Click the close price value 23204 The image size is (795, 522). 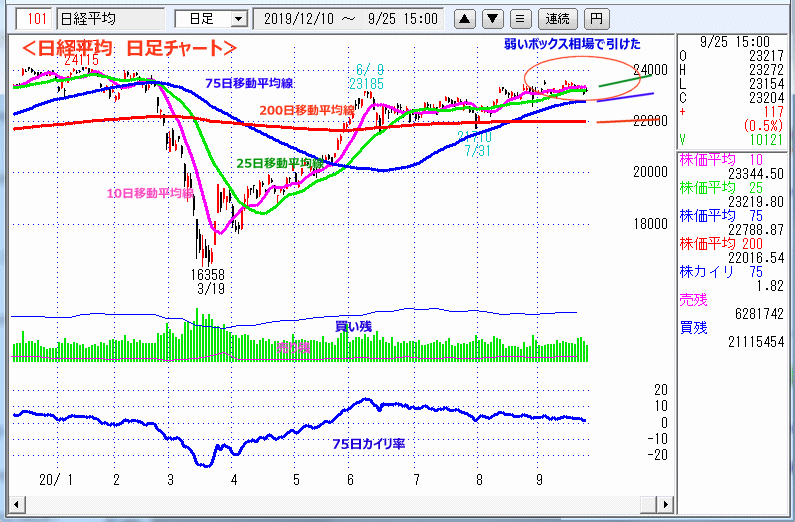pos(766,98)
